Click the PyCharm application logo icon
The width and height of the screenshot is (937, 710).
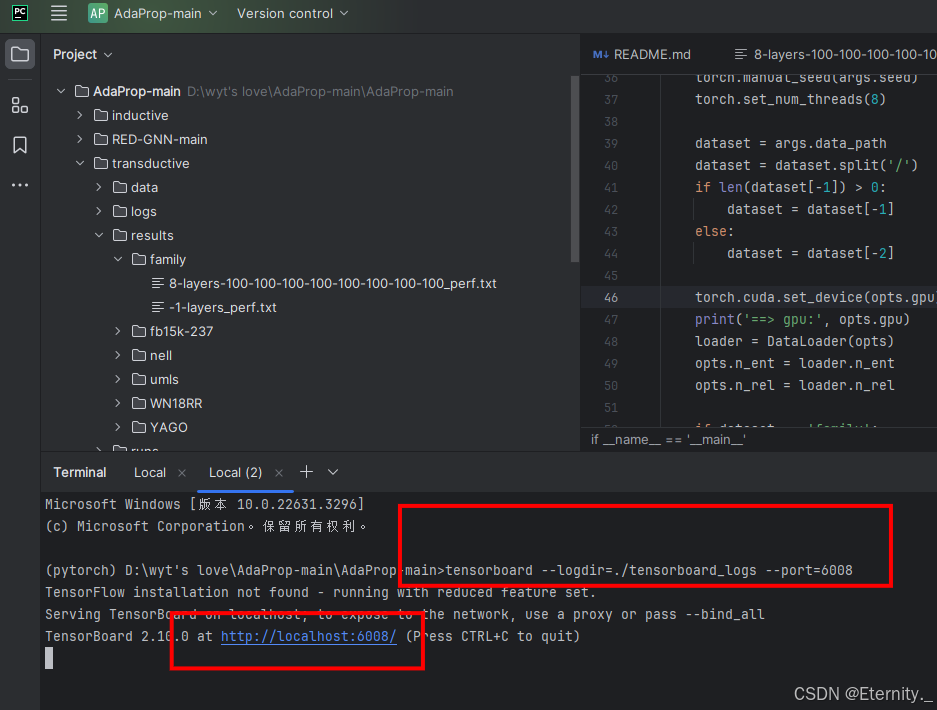pyautogui.click(x=20, y=13)
